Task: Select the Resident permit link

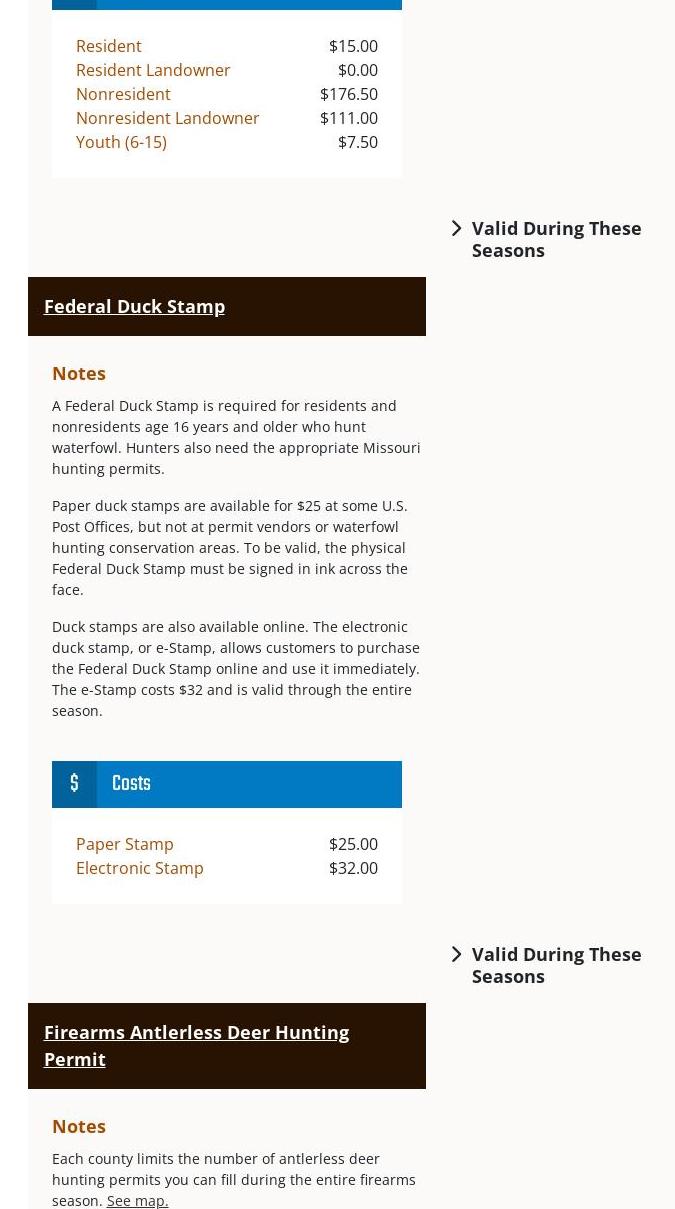Action: (108, 46)
